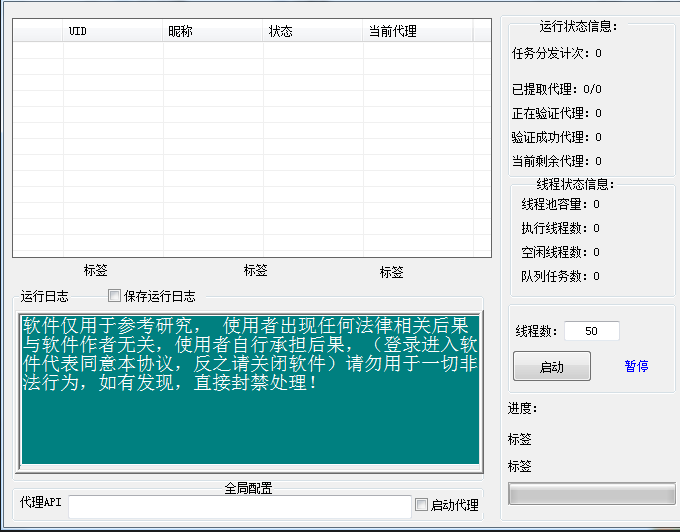Viewport: 680px width, 532px height.
Task: Click inside the teal run log text area
Action: click(250, 420)
